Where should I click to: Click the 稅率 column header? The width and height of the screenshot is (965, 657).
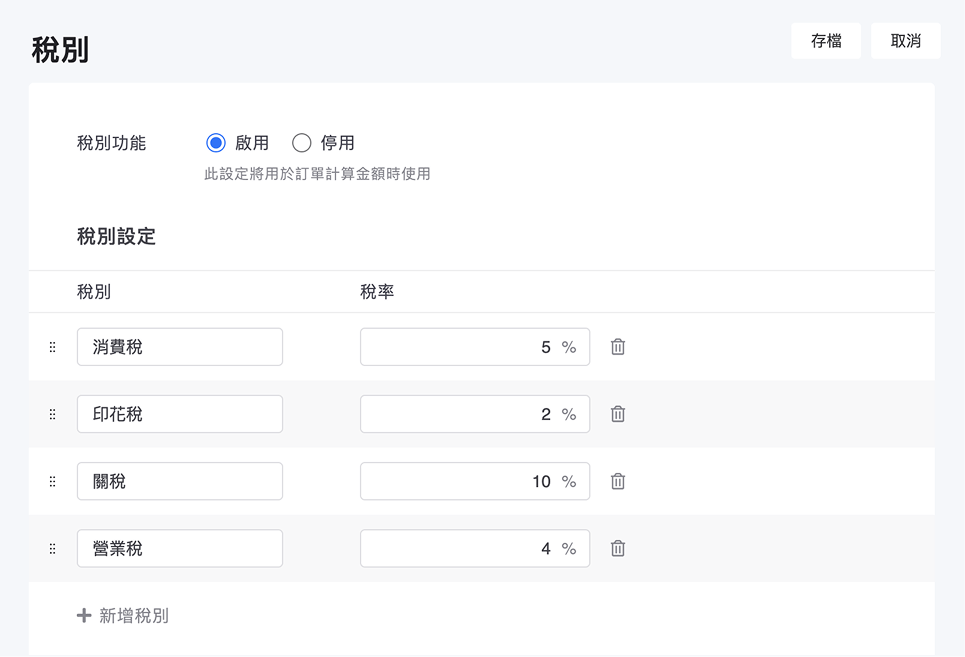click(x=377, y=292)
